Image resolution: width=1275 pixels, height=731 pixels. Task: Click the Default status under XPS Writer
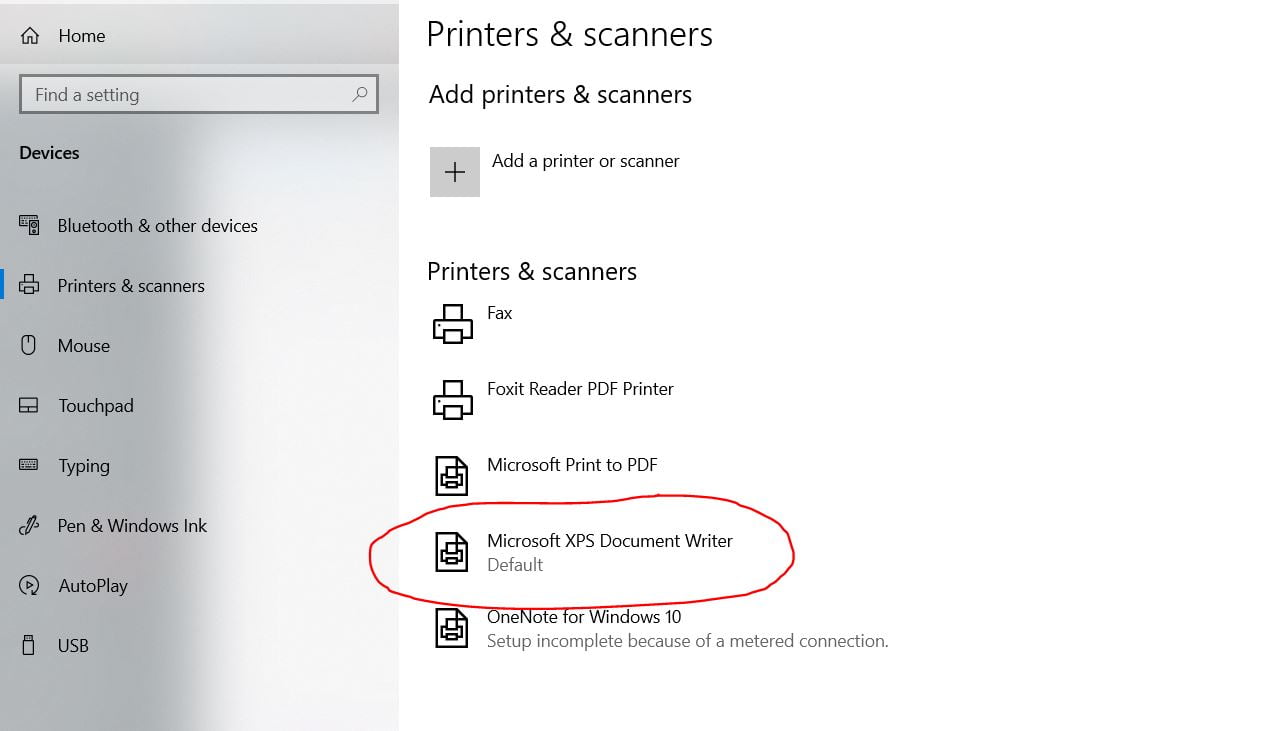515,565
